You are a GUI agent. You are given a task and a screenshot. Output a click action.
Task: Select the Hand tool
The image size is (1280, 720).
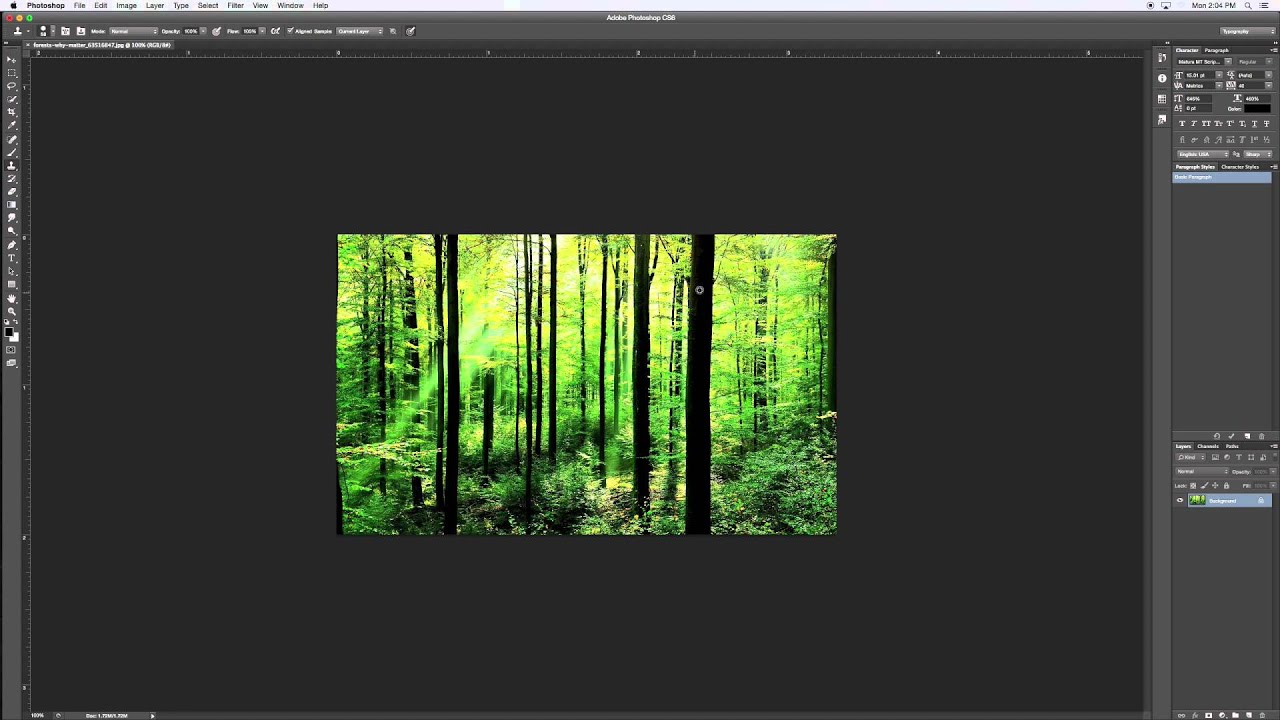(12, 299)
